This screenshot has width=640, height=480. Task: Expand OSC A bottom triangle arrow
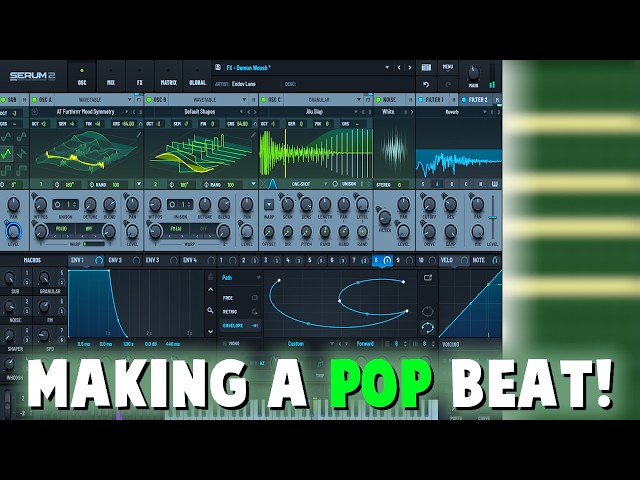point(139,184)
